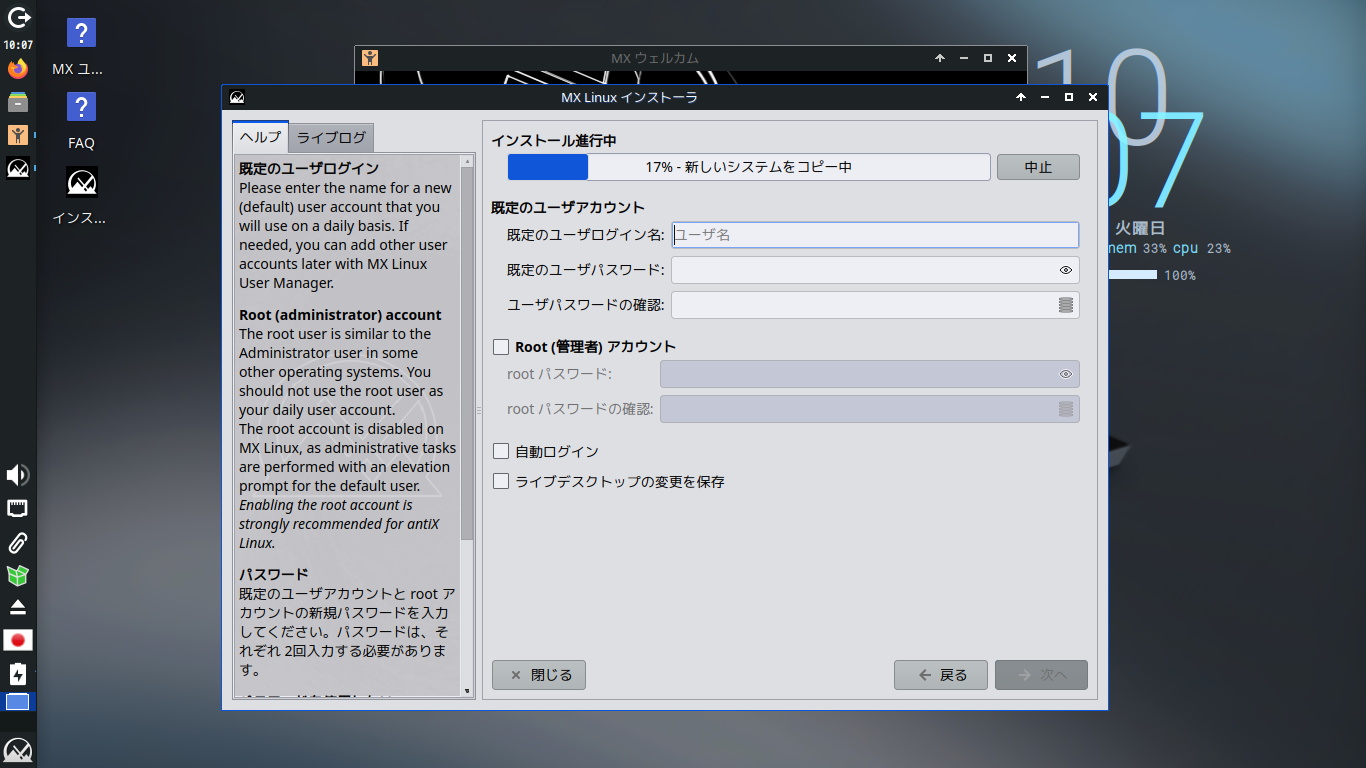Select the FAQ desktop icon
1366x768 pixels.
tap(81, 121)
